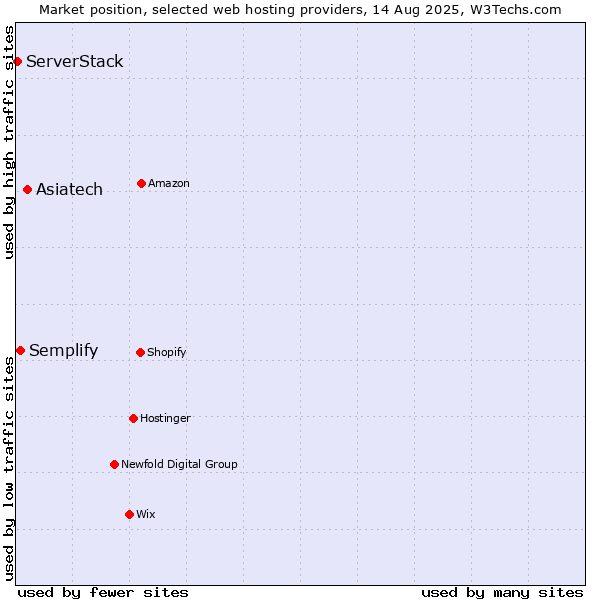The image size is (600, 600).
Task: Click the ServerStack red data point
Action: click(x=17, y=61)
